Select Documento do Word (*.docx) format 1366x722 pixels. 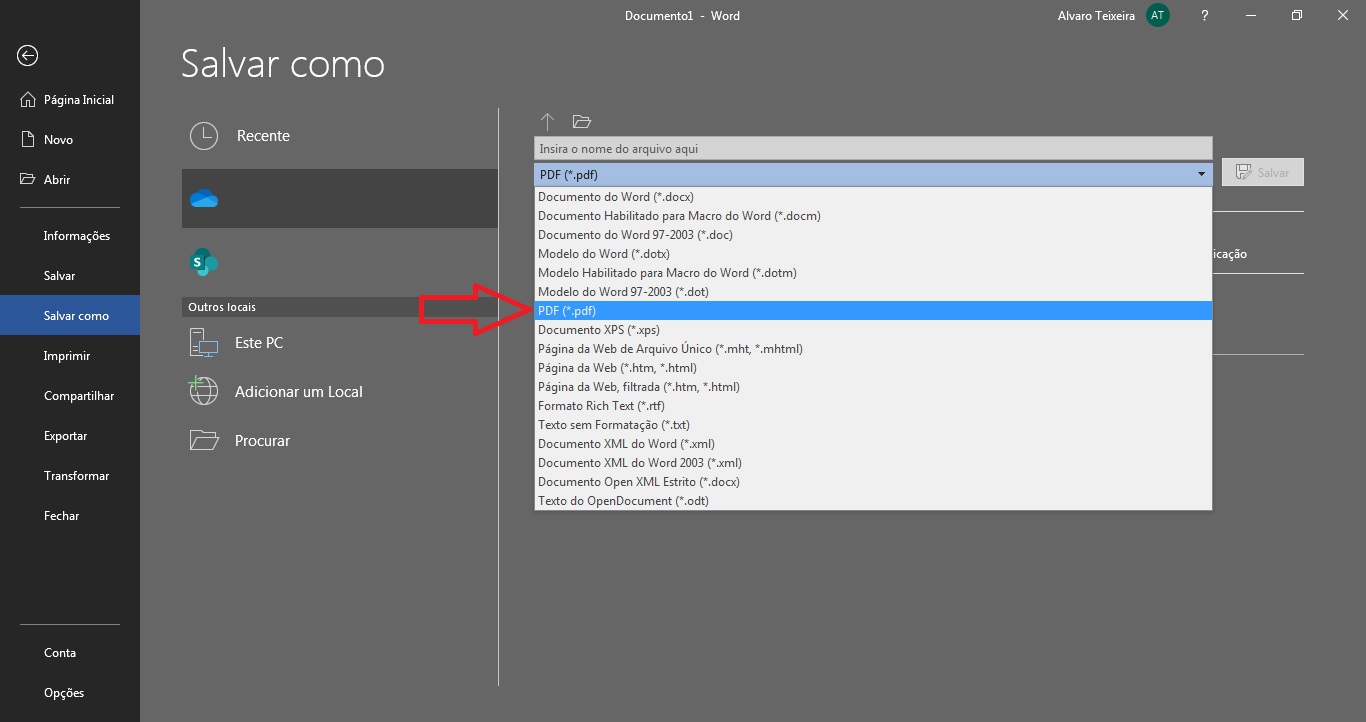point(614,196)
